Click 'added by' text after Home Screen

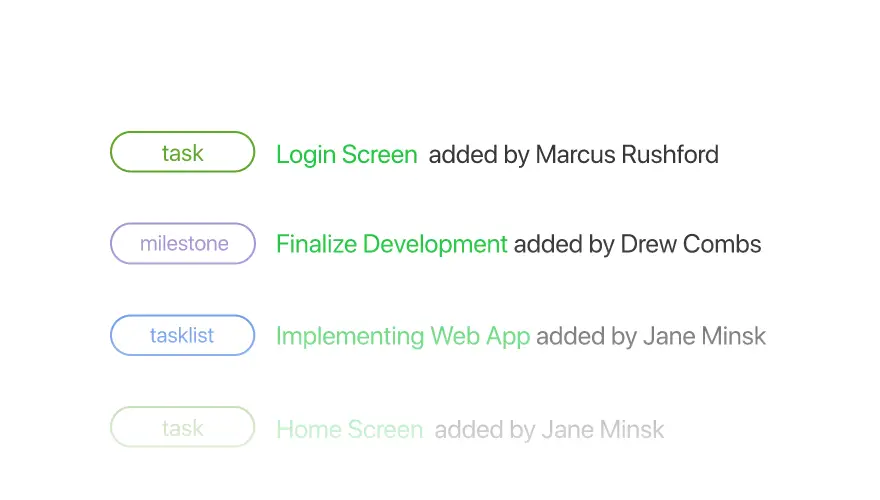coord(485,430)
